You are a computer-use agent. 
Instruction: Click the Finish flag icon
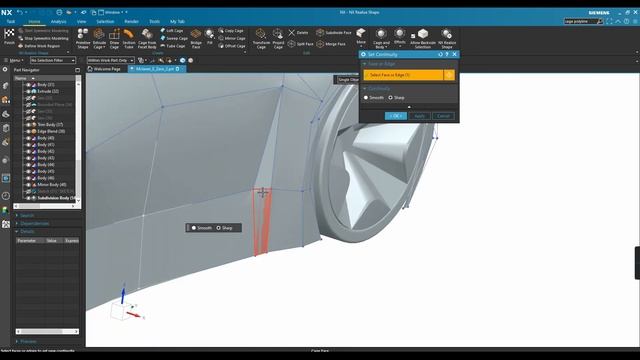pos(9,33)
